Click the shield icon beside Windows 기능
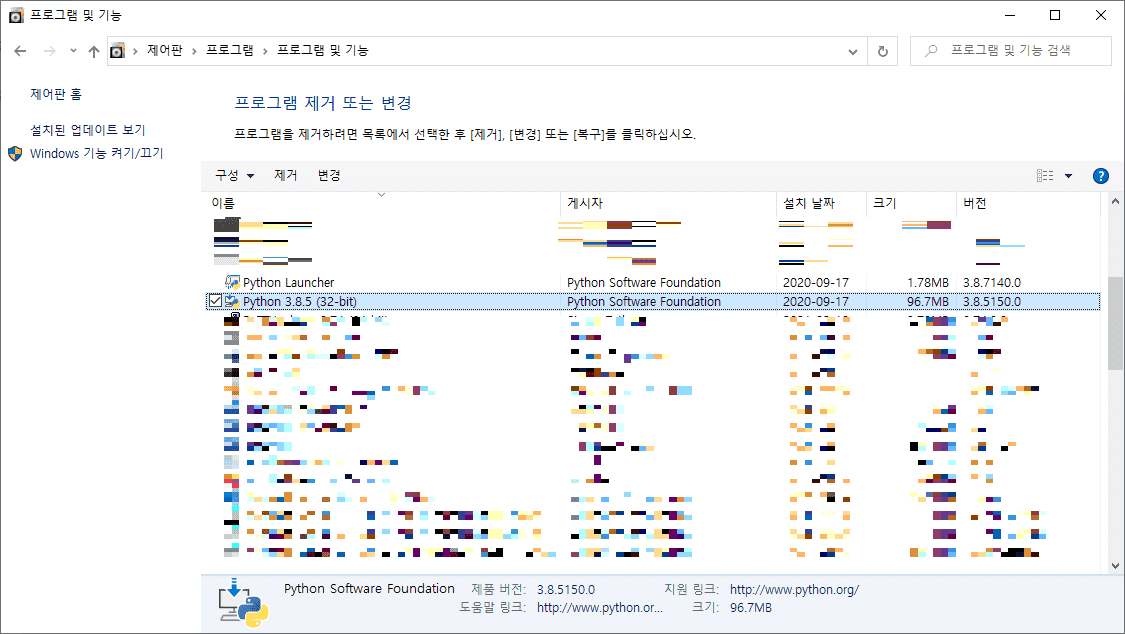Viewport: 1125px width, 634px height. [x=15, y=153]
